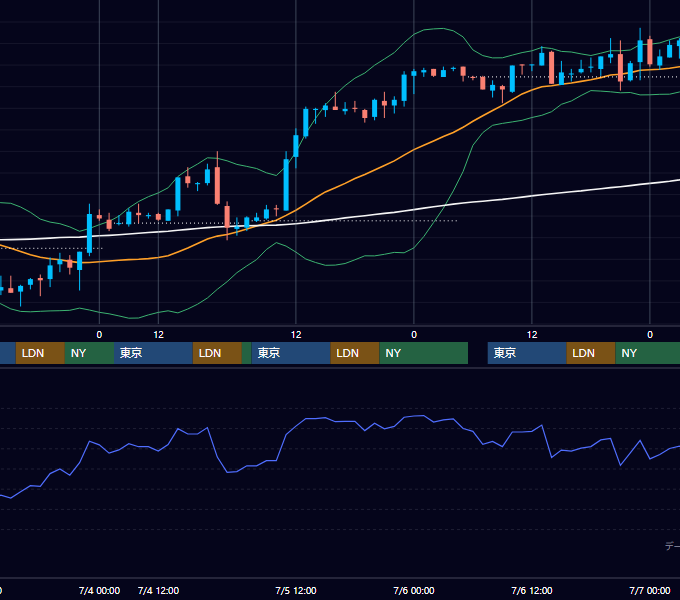Click the LDN session block starting 7/6 12:00
The height and width of the screenshot is (600, 680).
pyautogui.click(x=591, y=353)
